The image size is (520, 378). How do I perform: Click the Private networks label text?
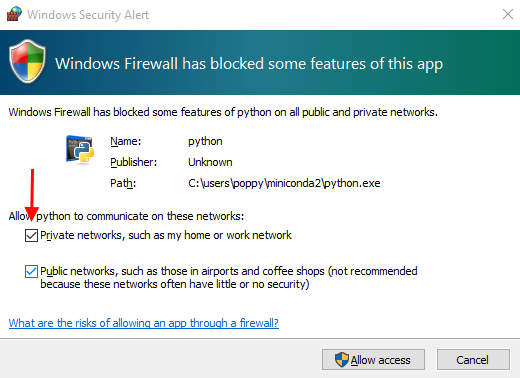[166, 235]
